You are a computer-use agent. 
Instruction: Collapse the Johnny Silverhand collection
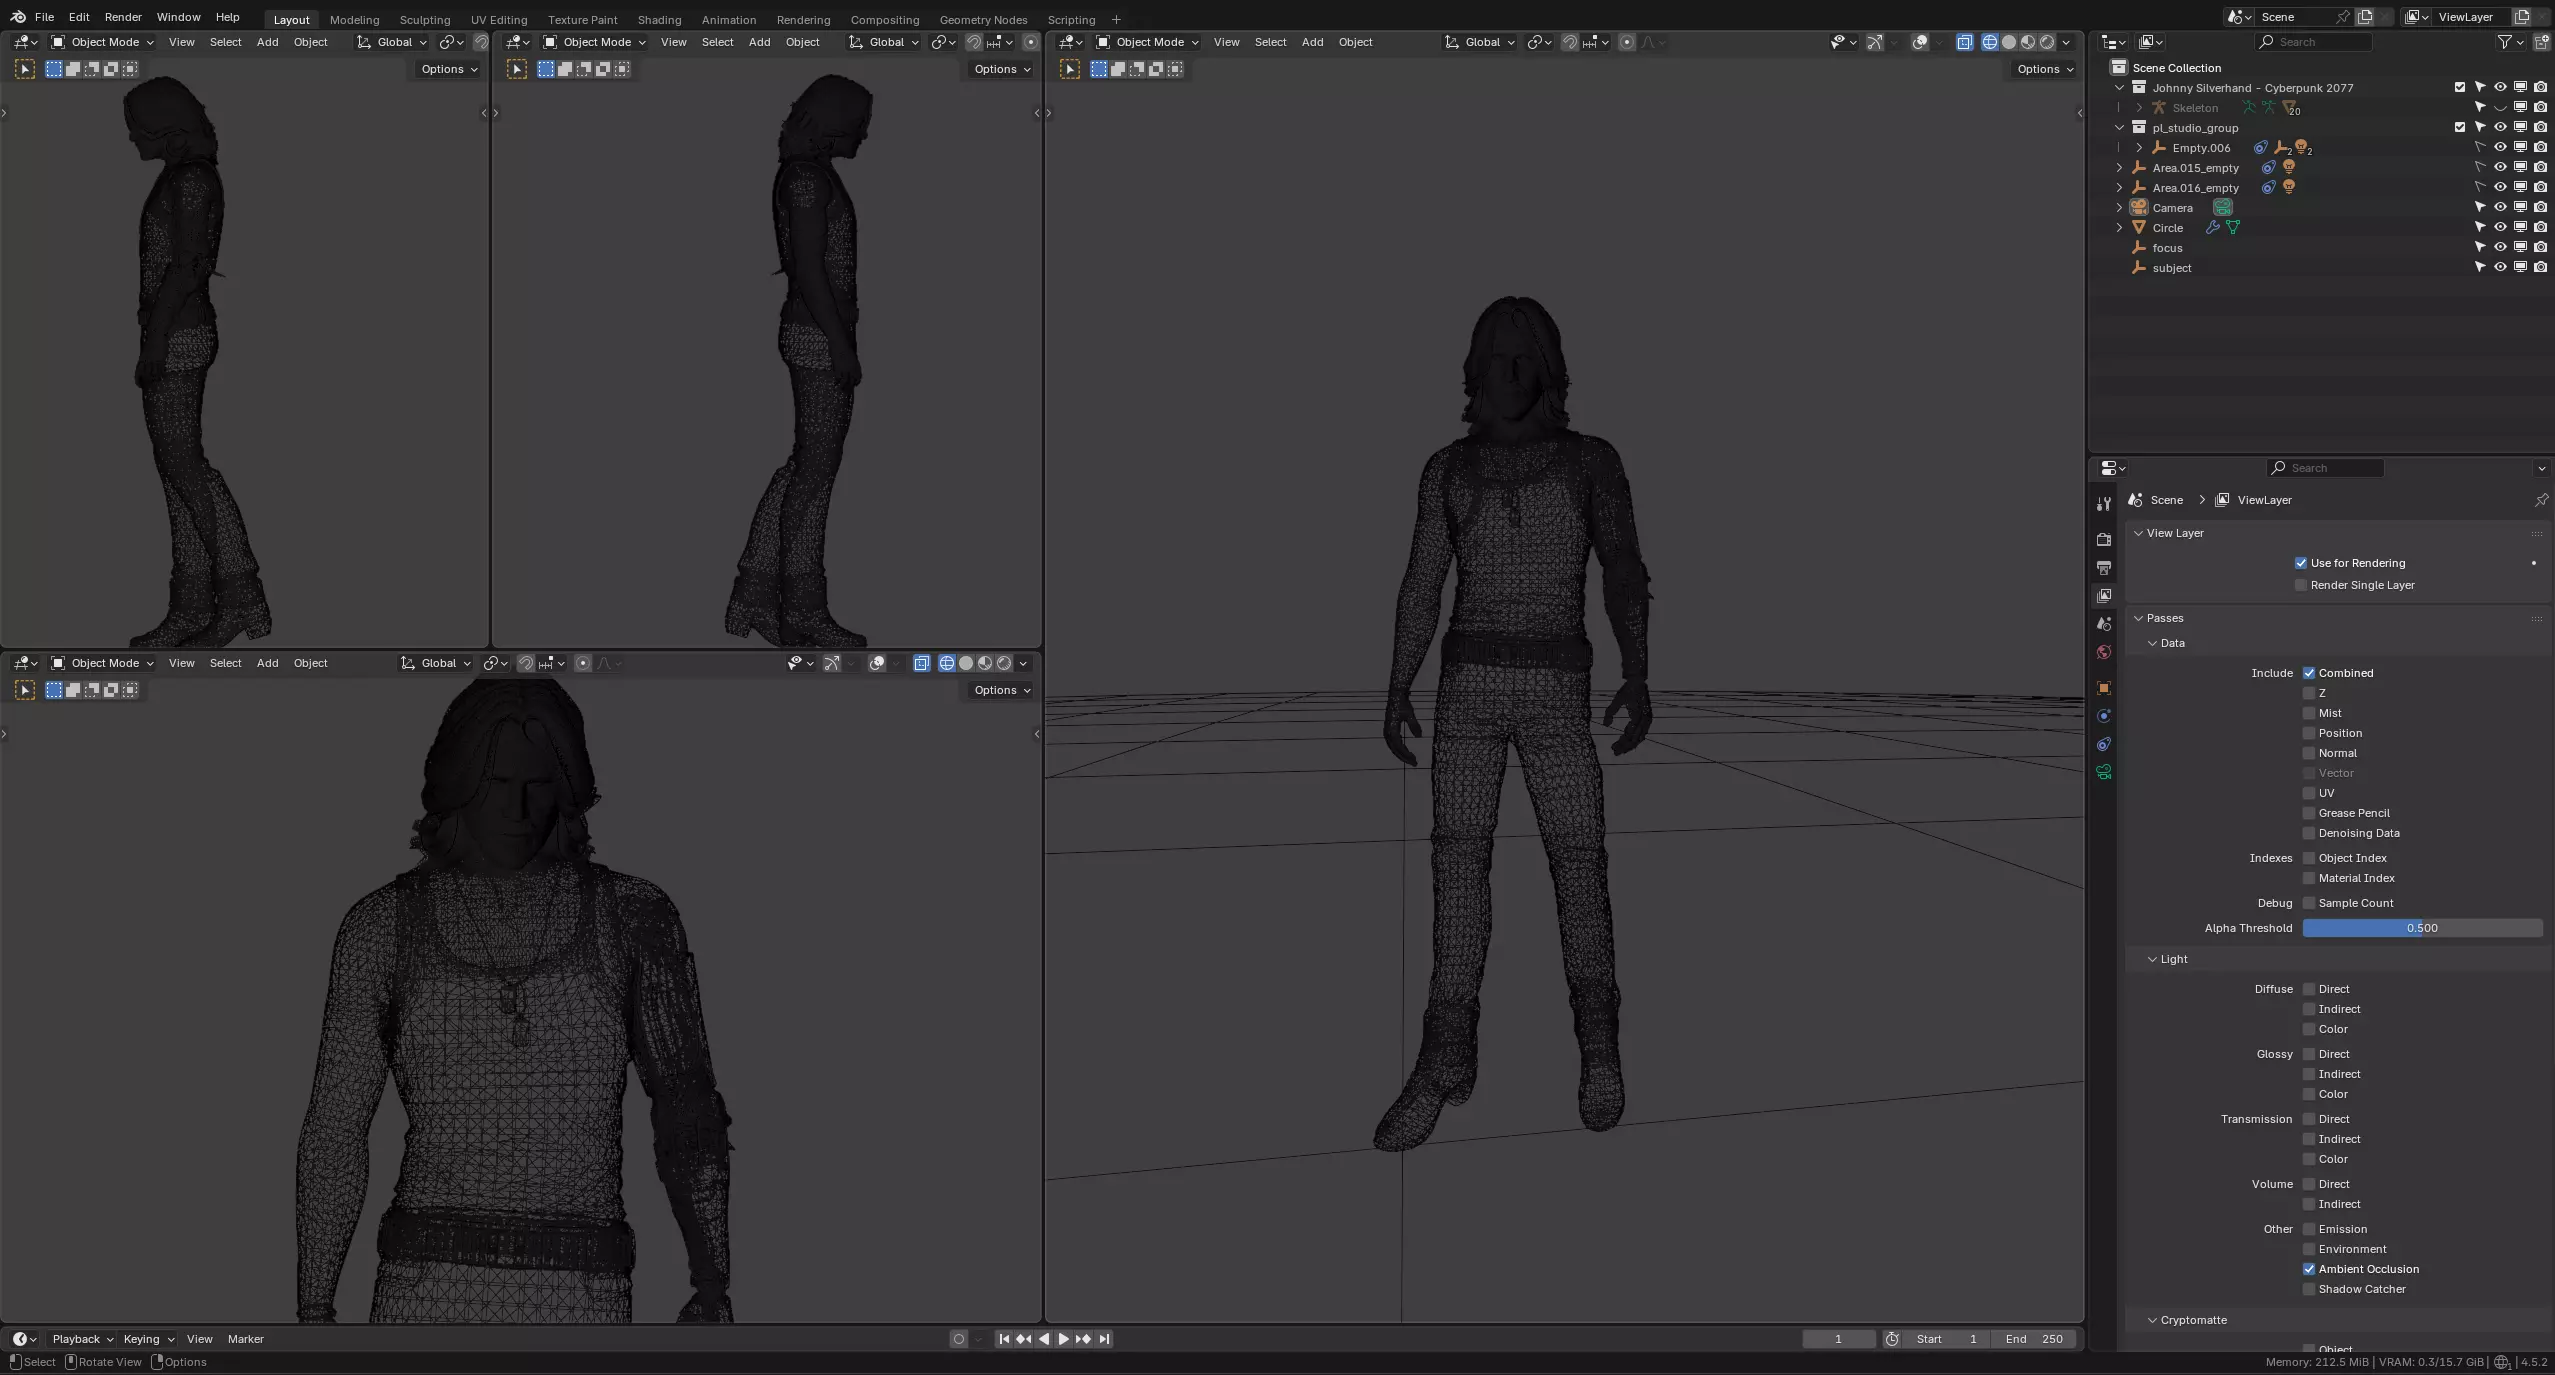(2119, 88)
